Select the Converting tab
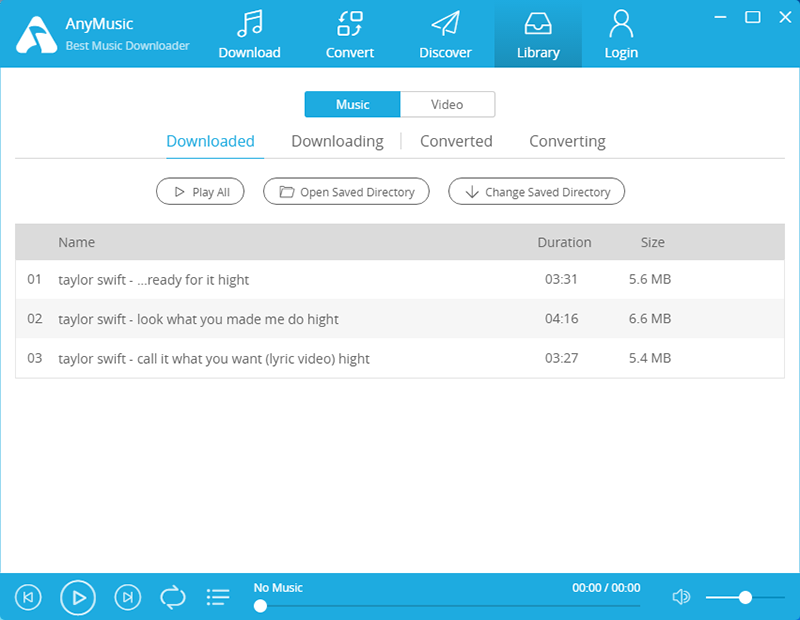 [567, 141]
